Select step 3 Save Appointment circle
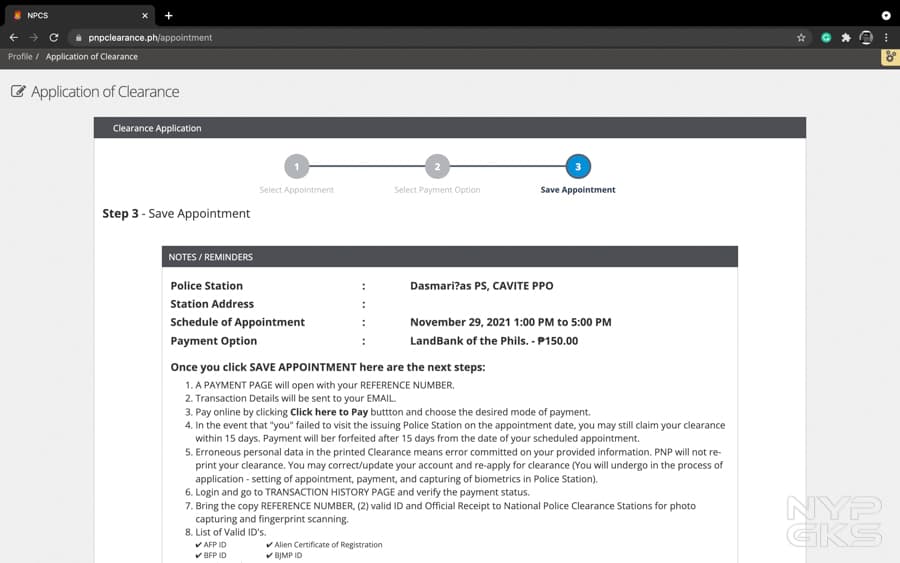The height and width of the screenshot is (563, 900). pos(578,167)
